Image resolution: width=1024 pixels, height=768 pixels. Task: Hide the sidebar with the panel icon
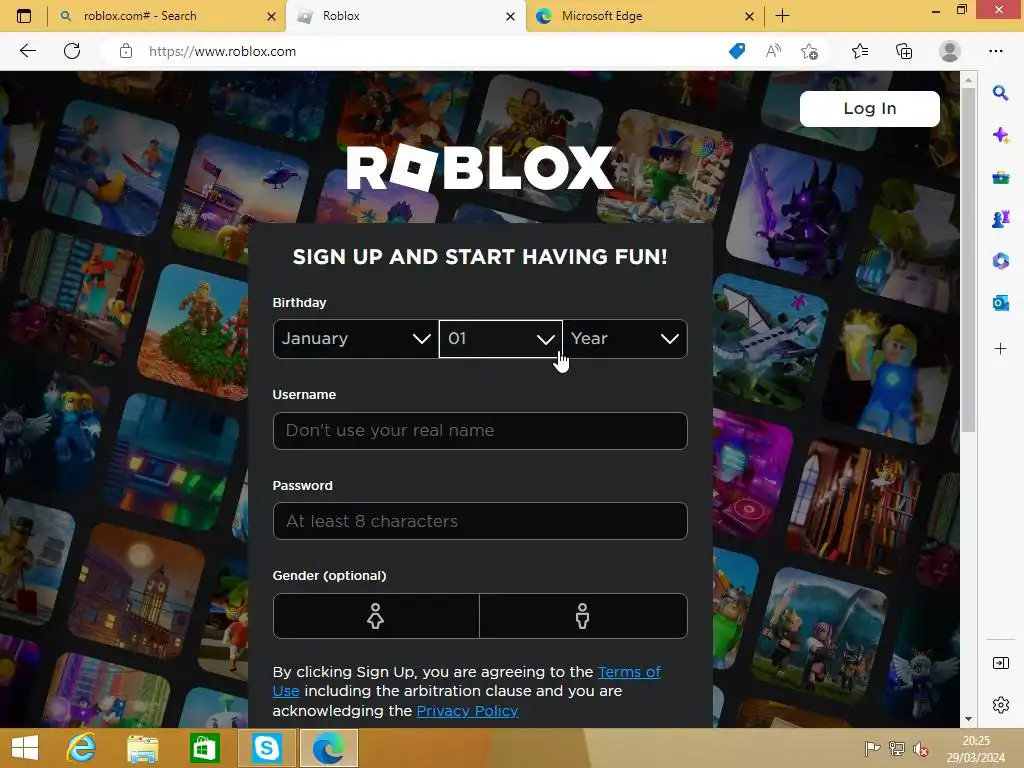pos(1000,664)
